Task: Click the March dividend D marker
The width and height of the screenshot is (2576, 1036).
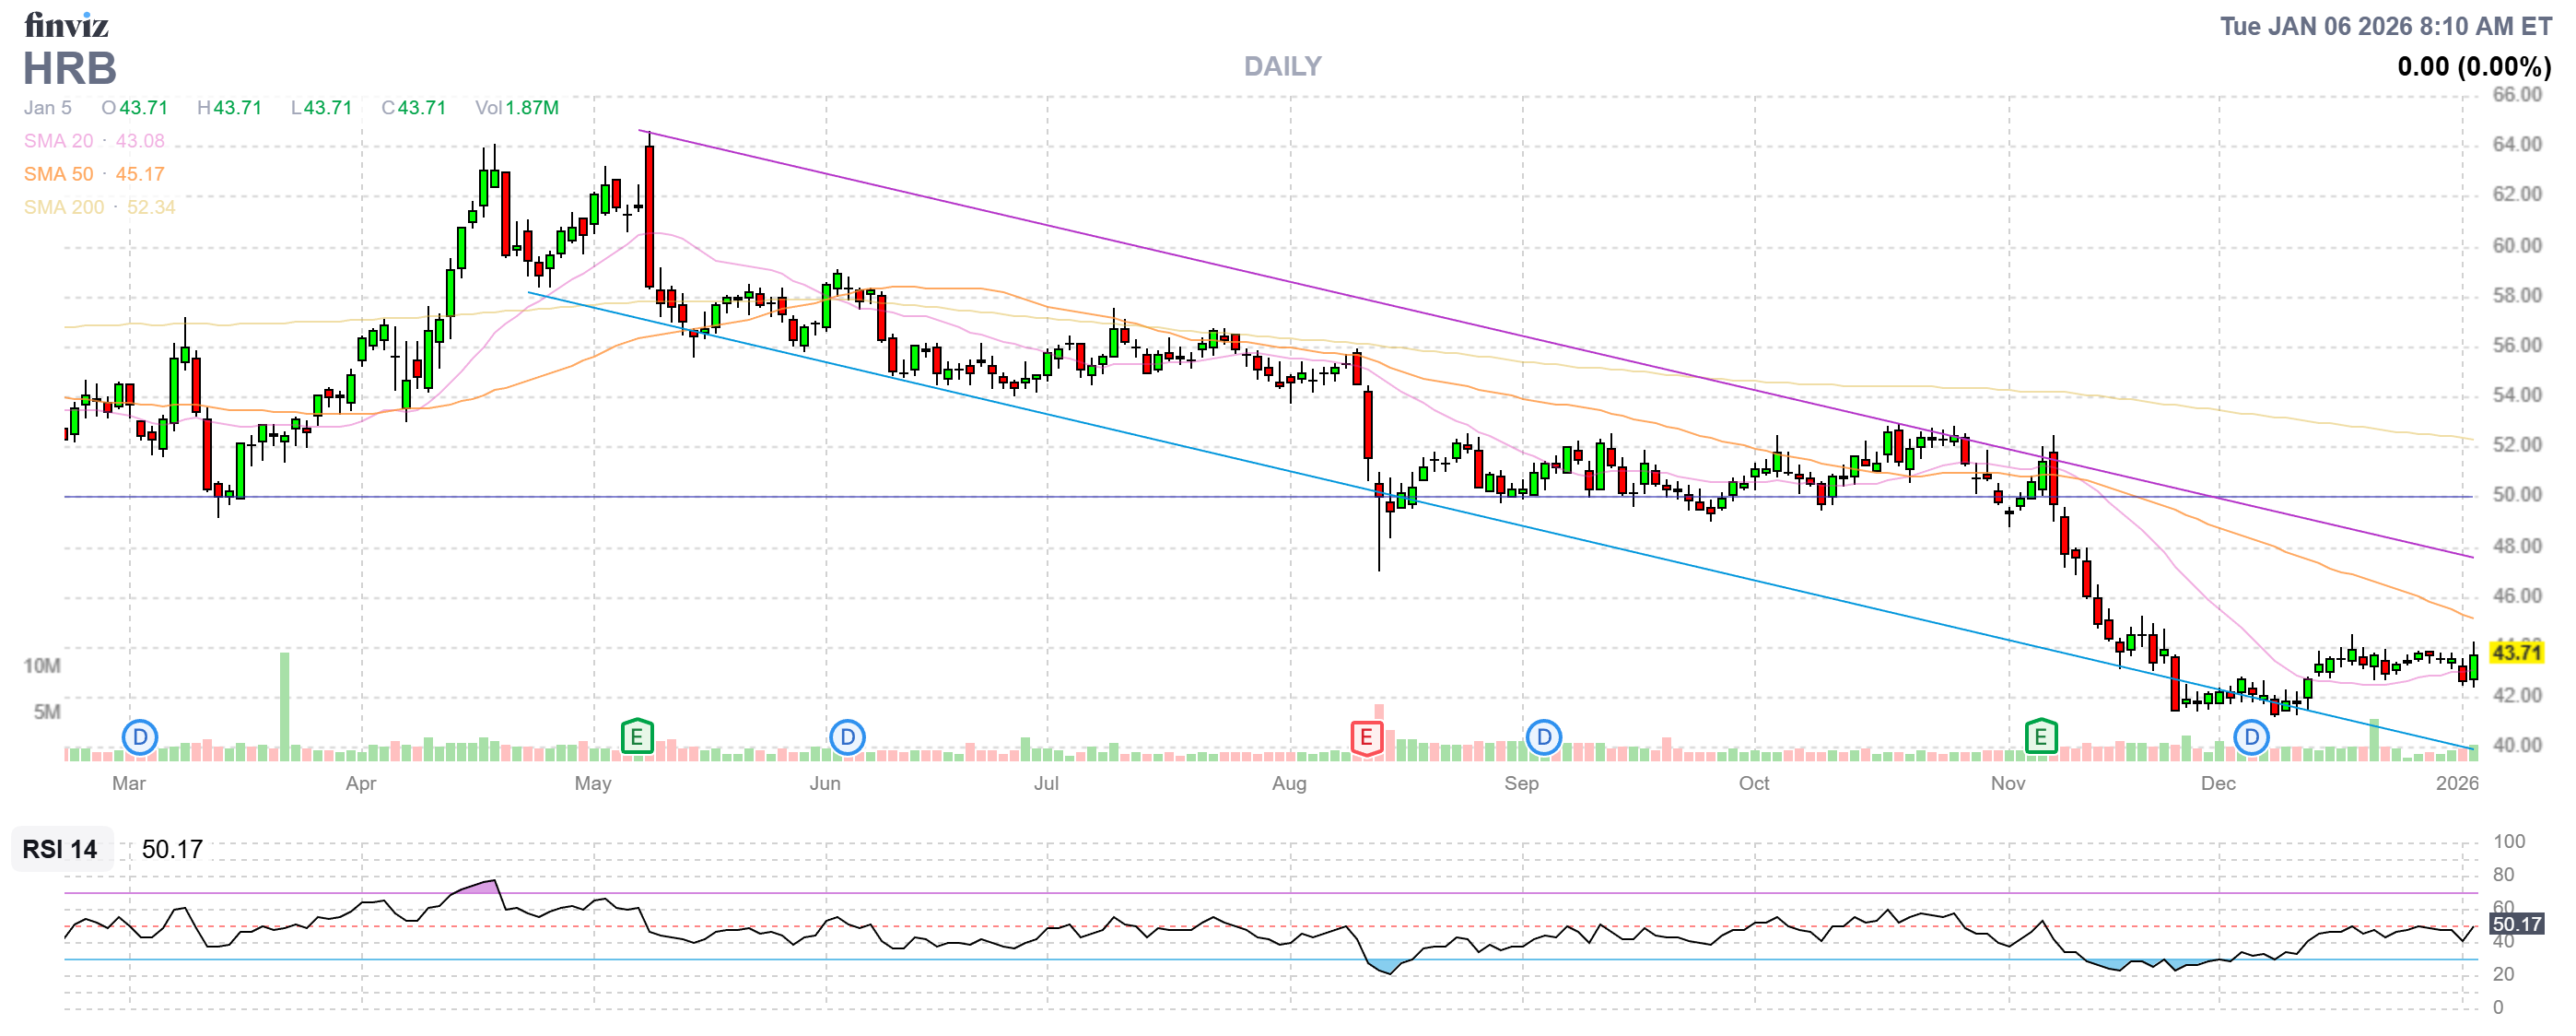Action: [140, 739]
